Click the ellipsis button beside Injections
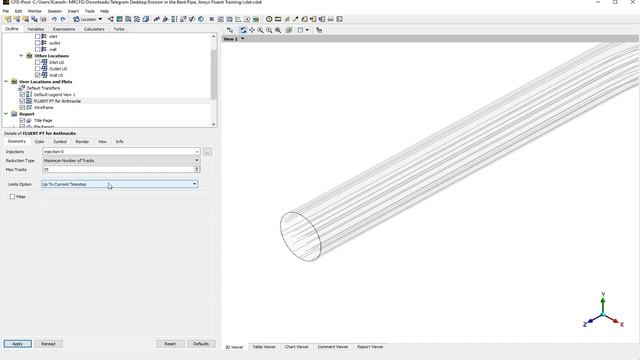Screen dimensions: 640x360 [x=207, y=152]
